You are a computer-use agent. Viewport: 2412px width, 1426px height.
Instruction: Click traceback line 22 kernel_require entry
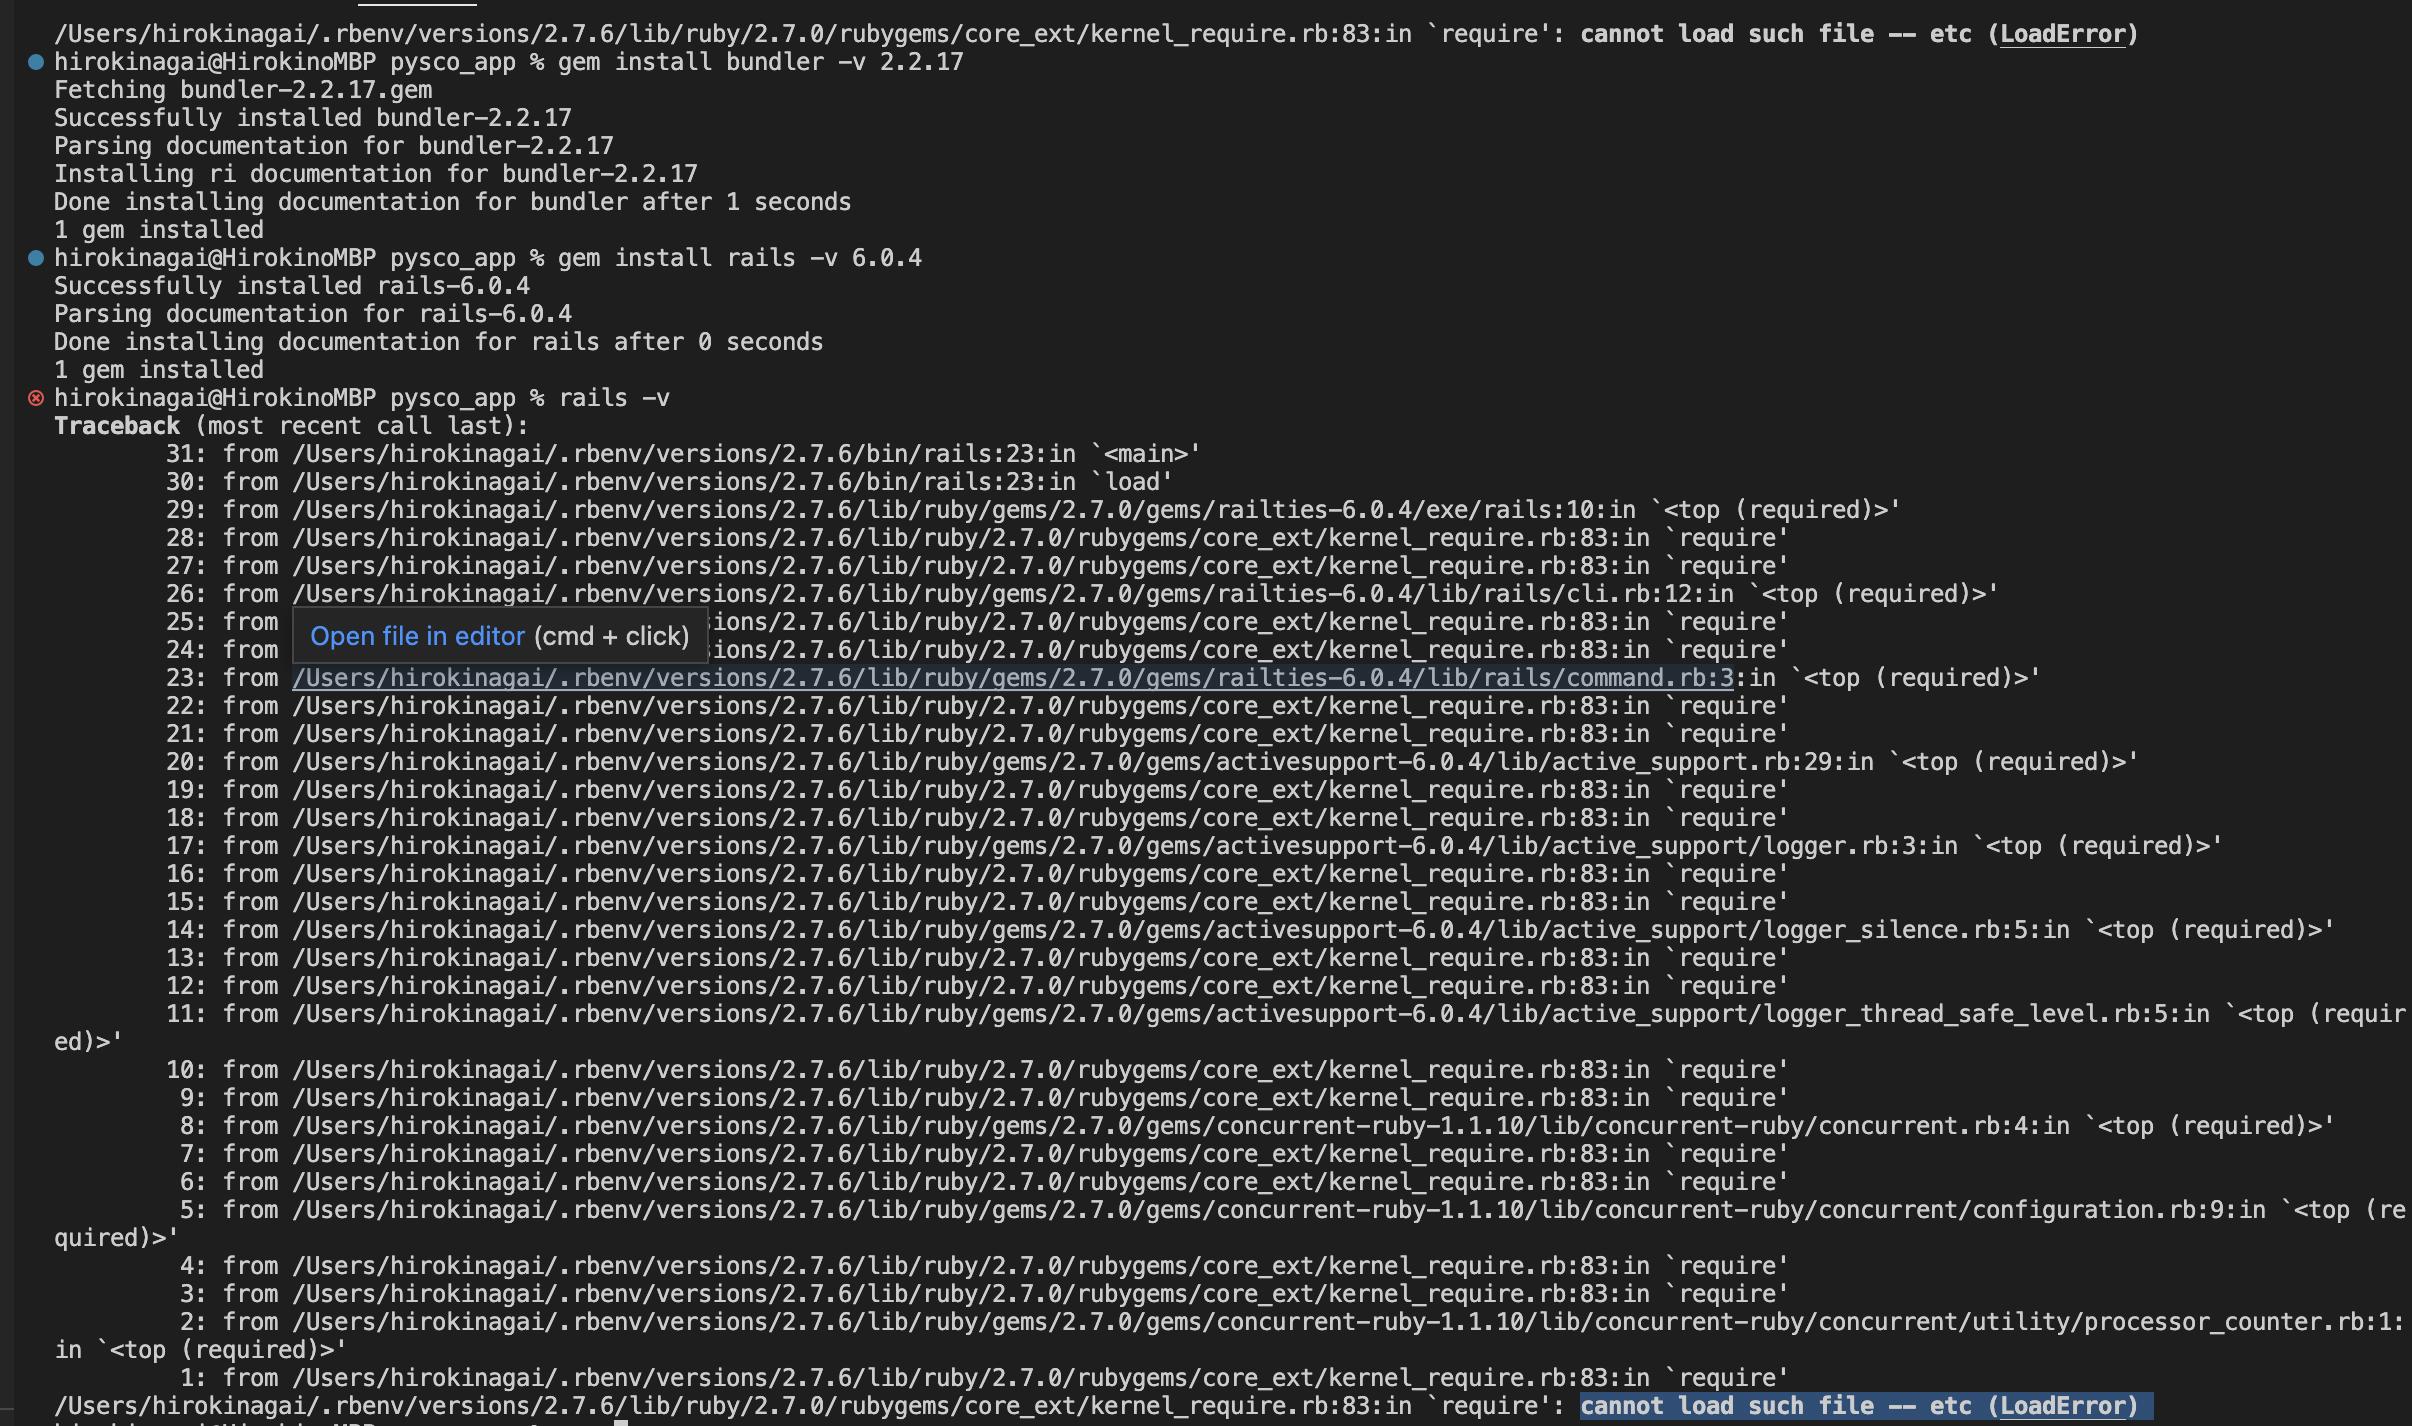(x=977, y=706)
